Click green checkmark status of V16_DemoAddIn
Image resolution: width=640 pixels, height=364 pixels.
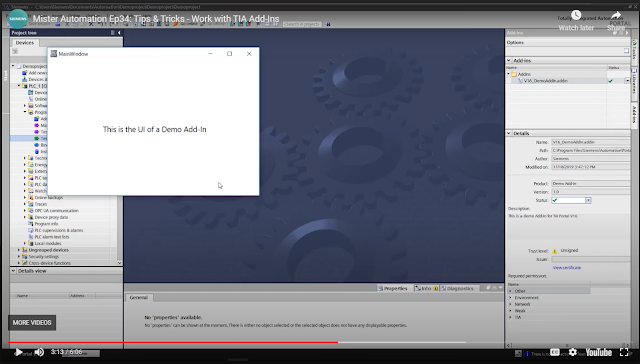(x=611, y=81)
